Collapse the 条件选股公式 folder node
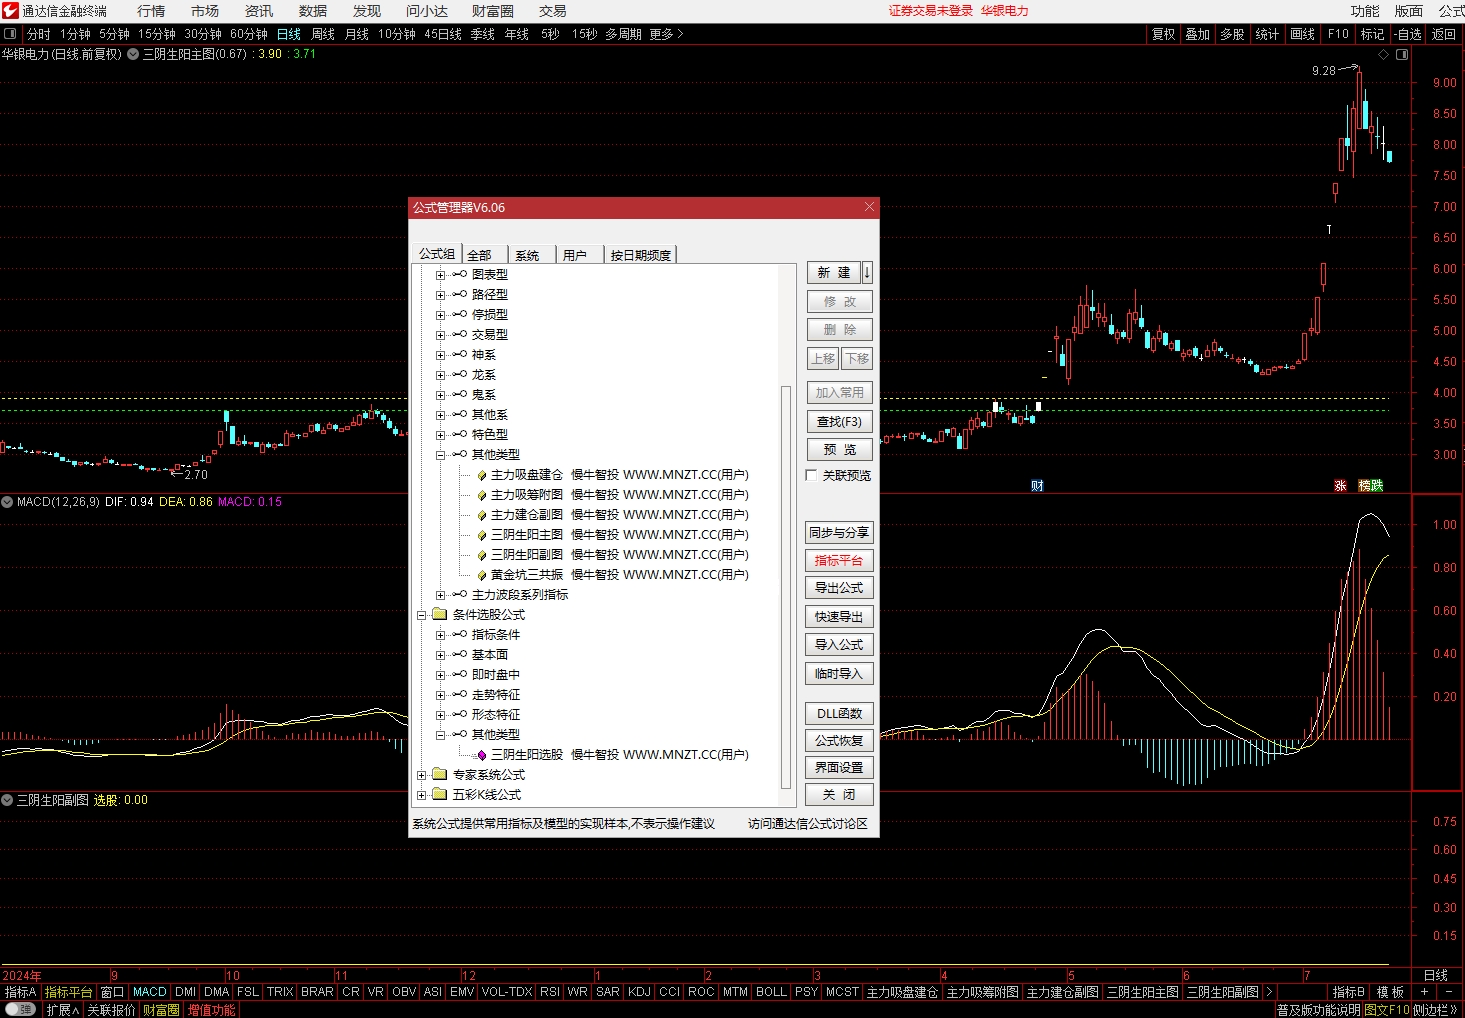 click(x=421, y=615)
